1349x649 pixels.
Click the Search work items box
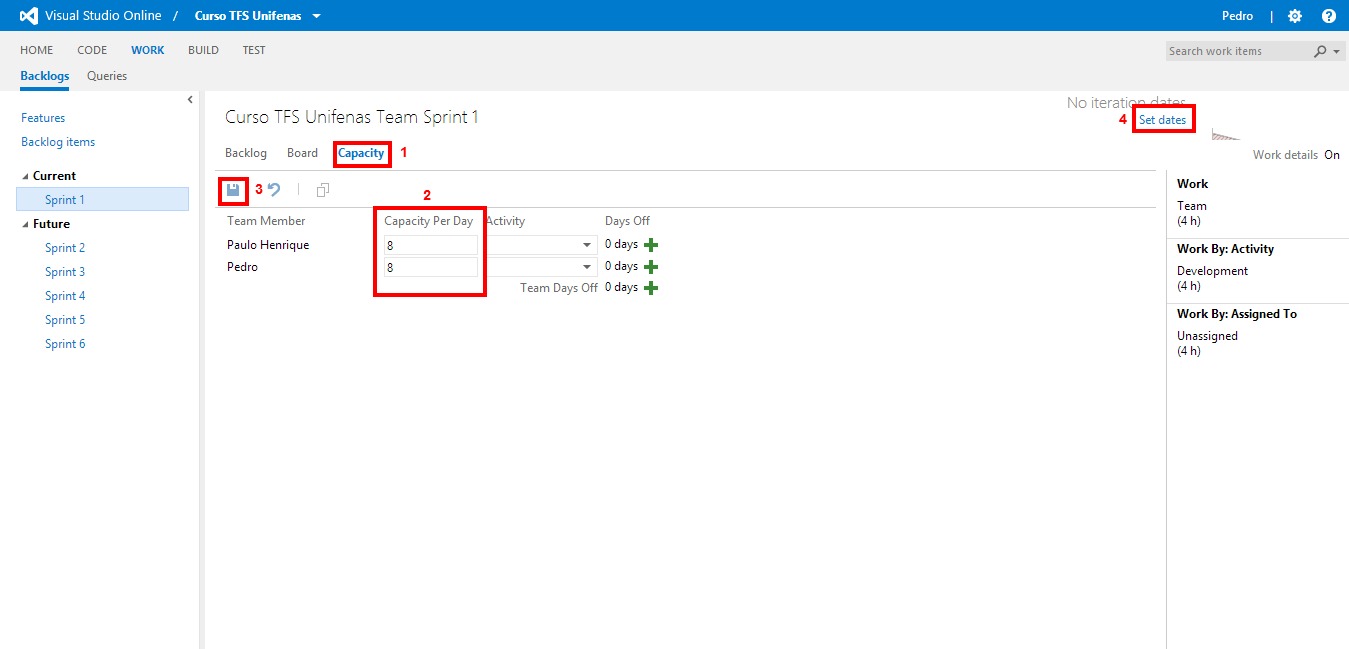(x=1238, y=51)
